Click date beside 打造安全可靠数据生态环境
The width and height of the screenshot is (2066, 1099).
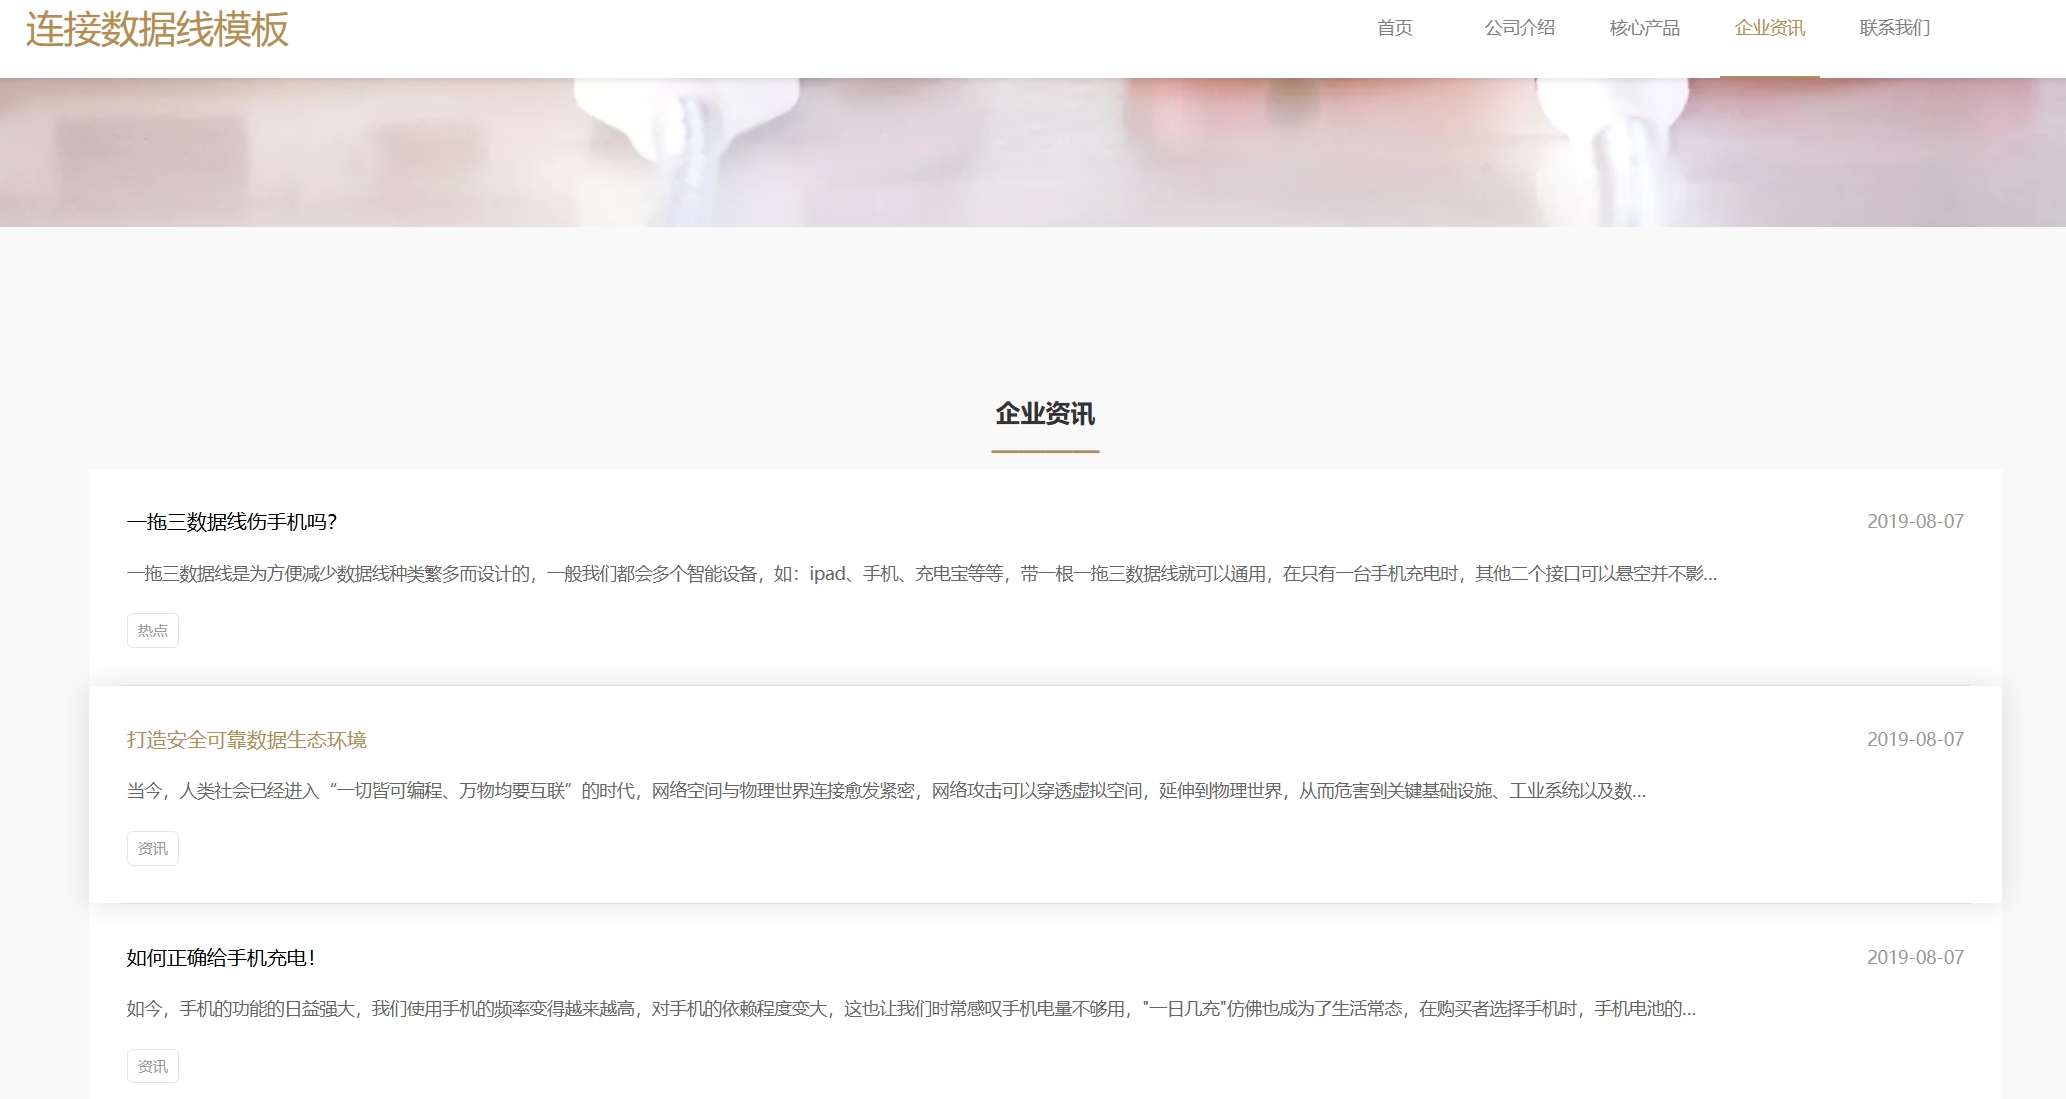[1915, 740]
